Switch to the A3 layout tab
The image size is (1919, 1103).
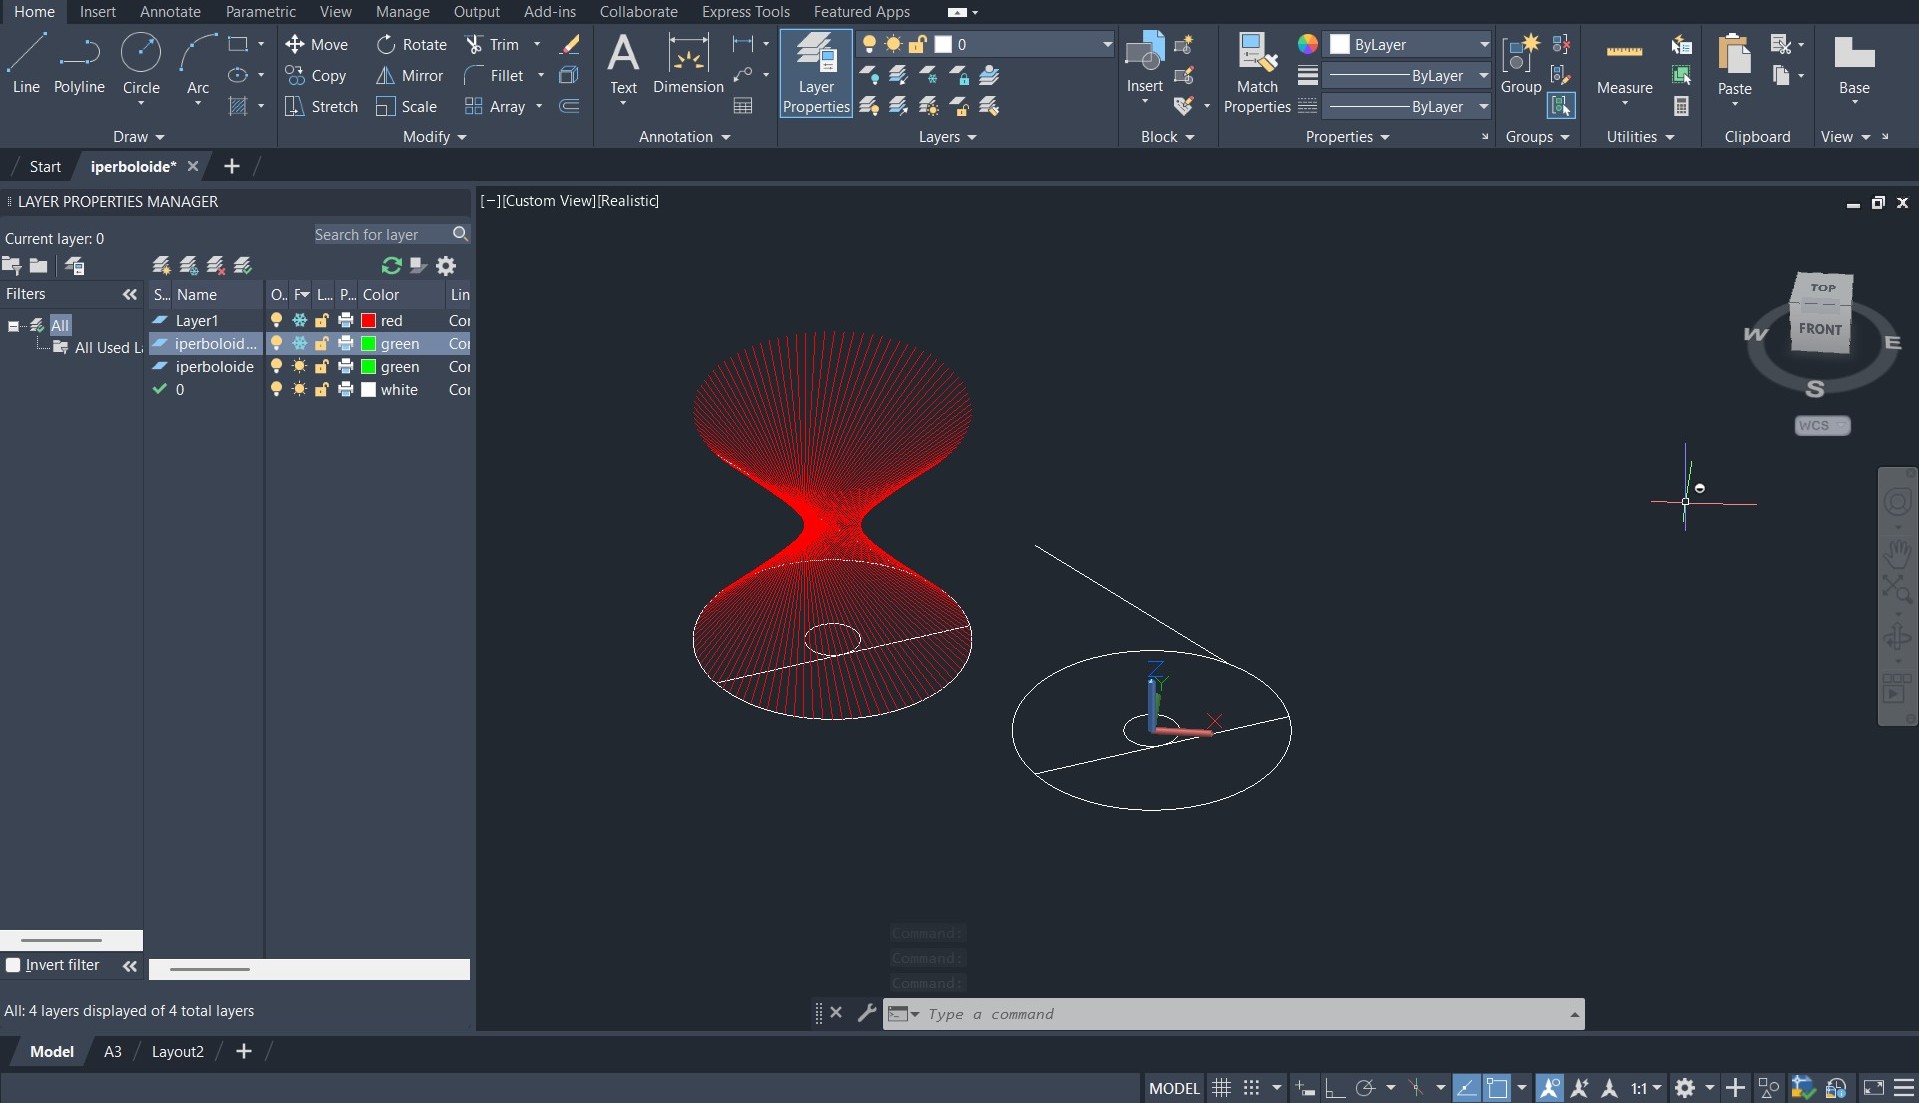(113, 1052)
